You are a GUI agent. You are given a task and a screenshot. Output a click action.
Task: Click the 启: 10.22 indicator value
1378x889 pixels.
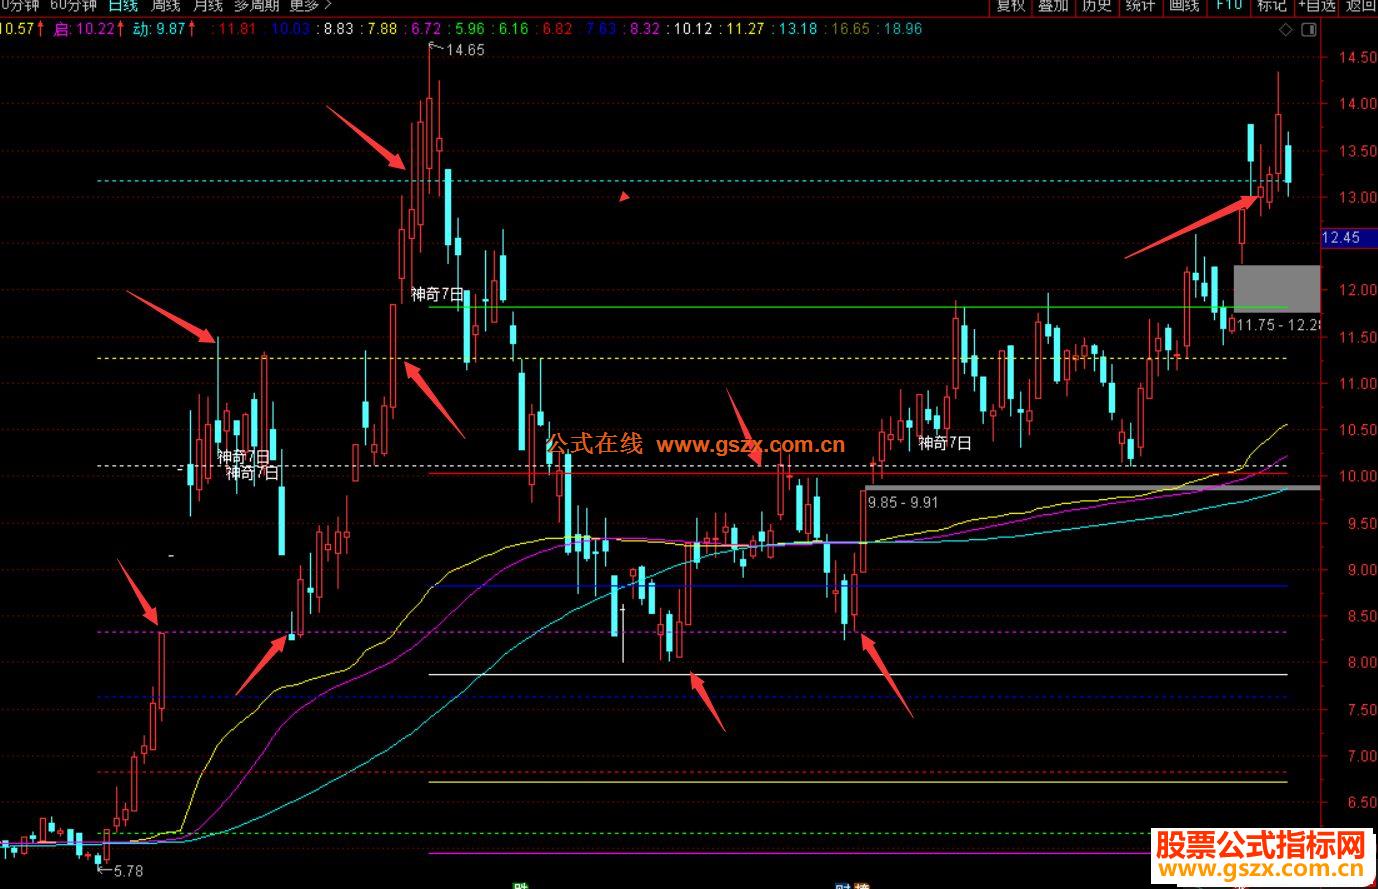pos(84,29)
